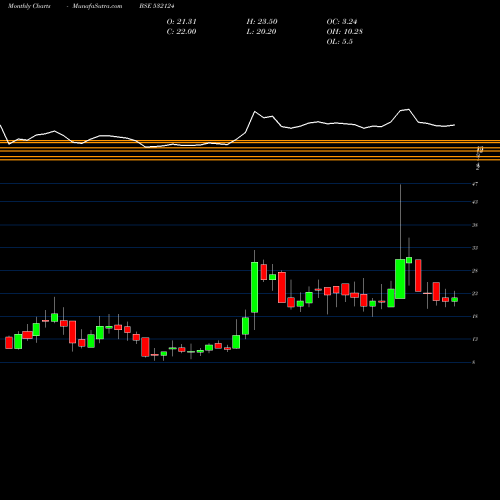Image resolution: width=500 pixels, height=500 pixels.
Task: Click the MunafaSutra.com label
Action: [x=97, y=6]
